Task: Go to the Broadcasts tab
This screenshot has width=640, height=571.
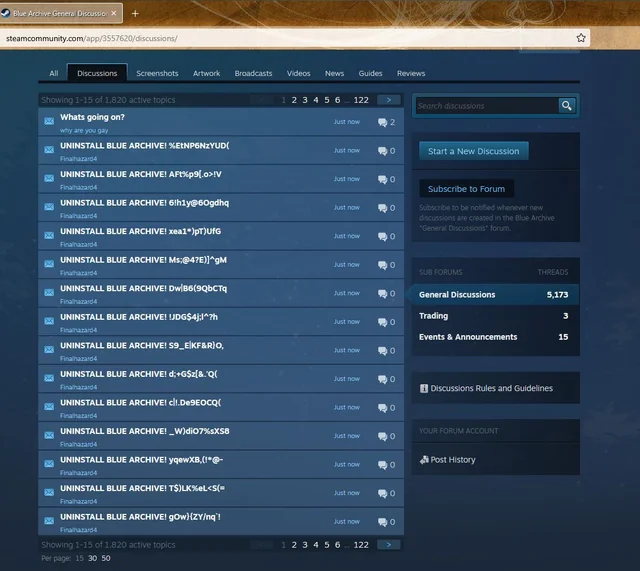Action: (x=253, y=73)
